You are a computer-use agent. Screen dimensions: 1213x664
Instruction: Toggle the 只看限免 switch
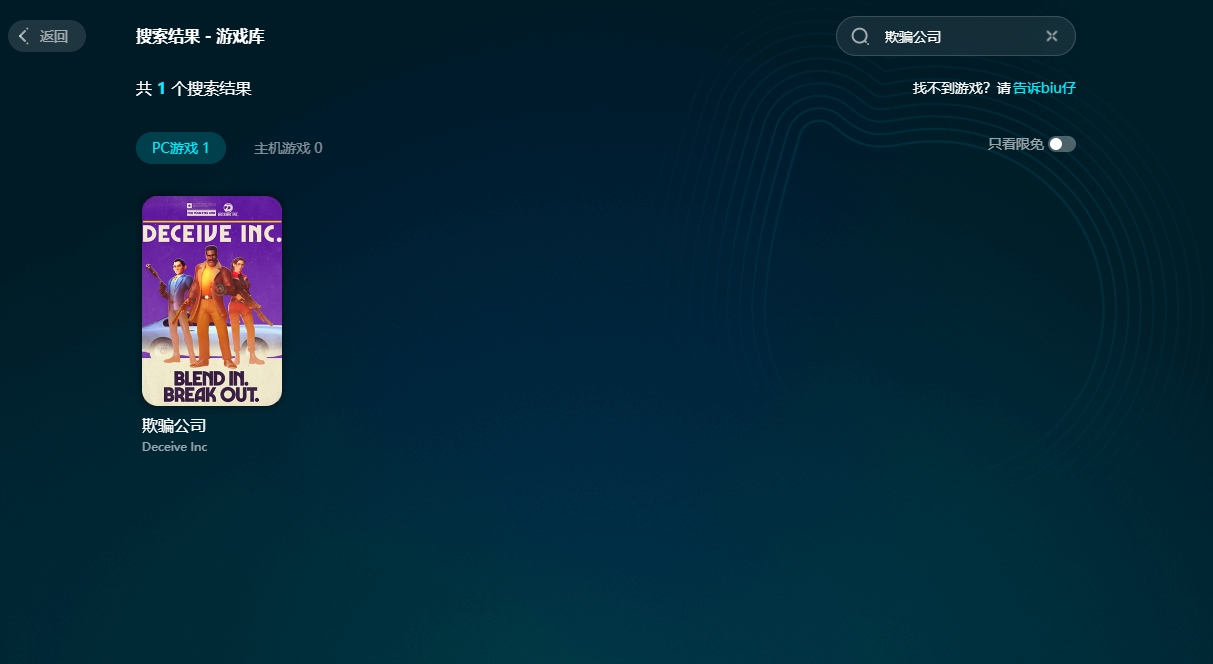pos(1062,144)
